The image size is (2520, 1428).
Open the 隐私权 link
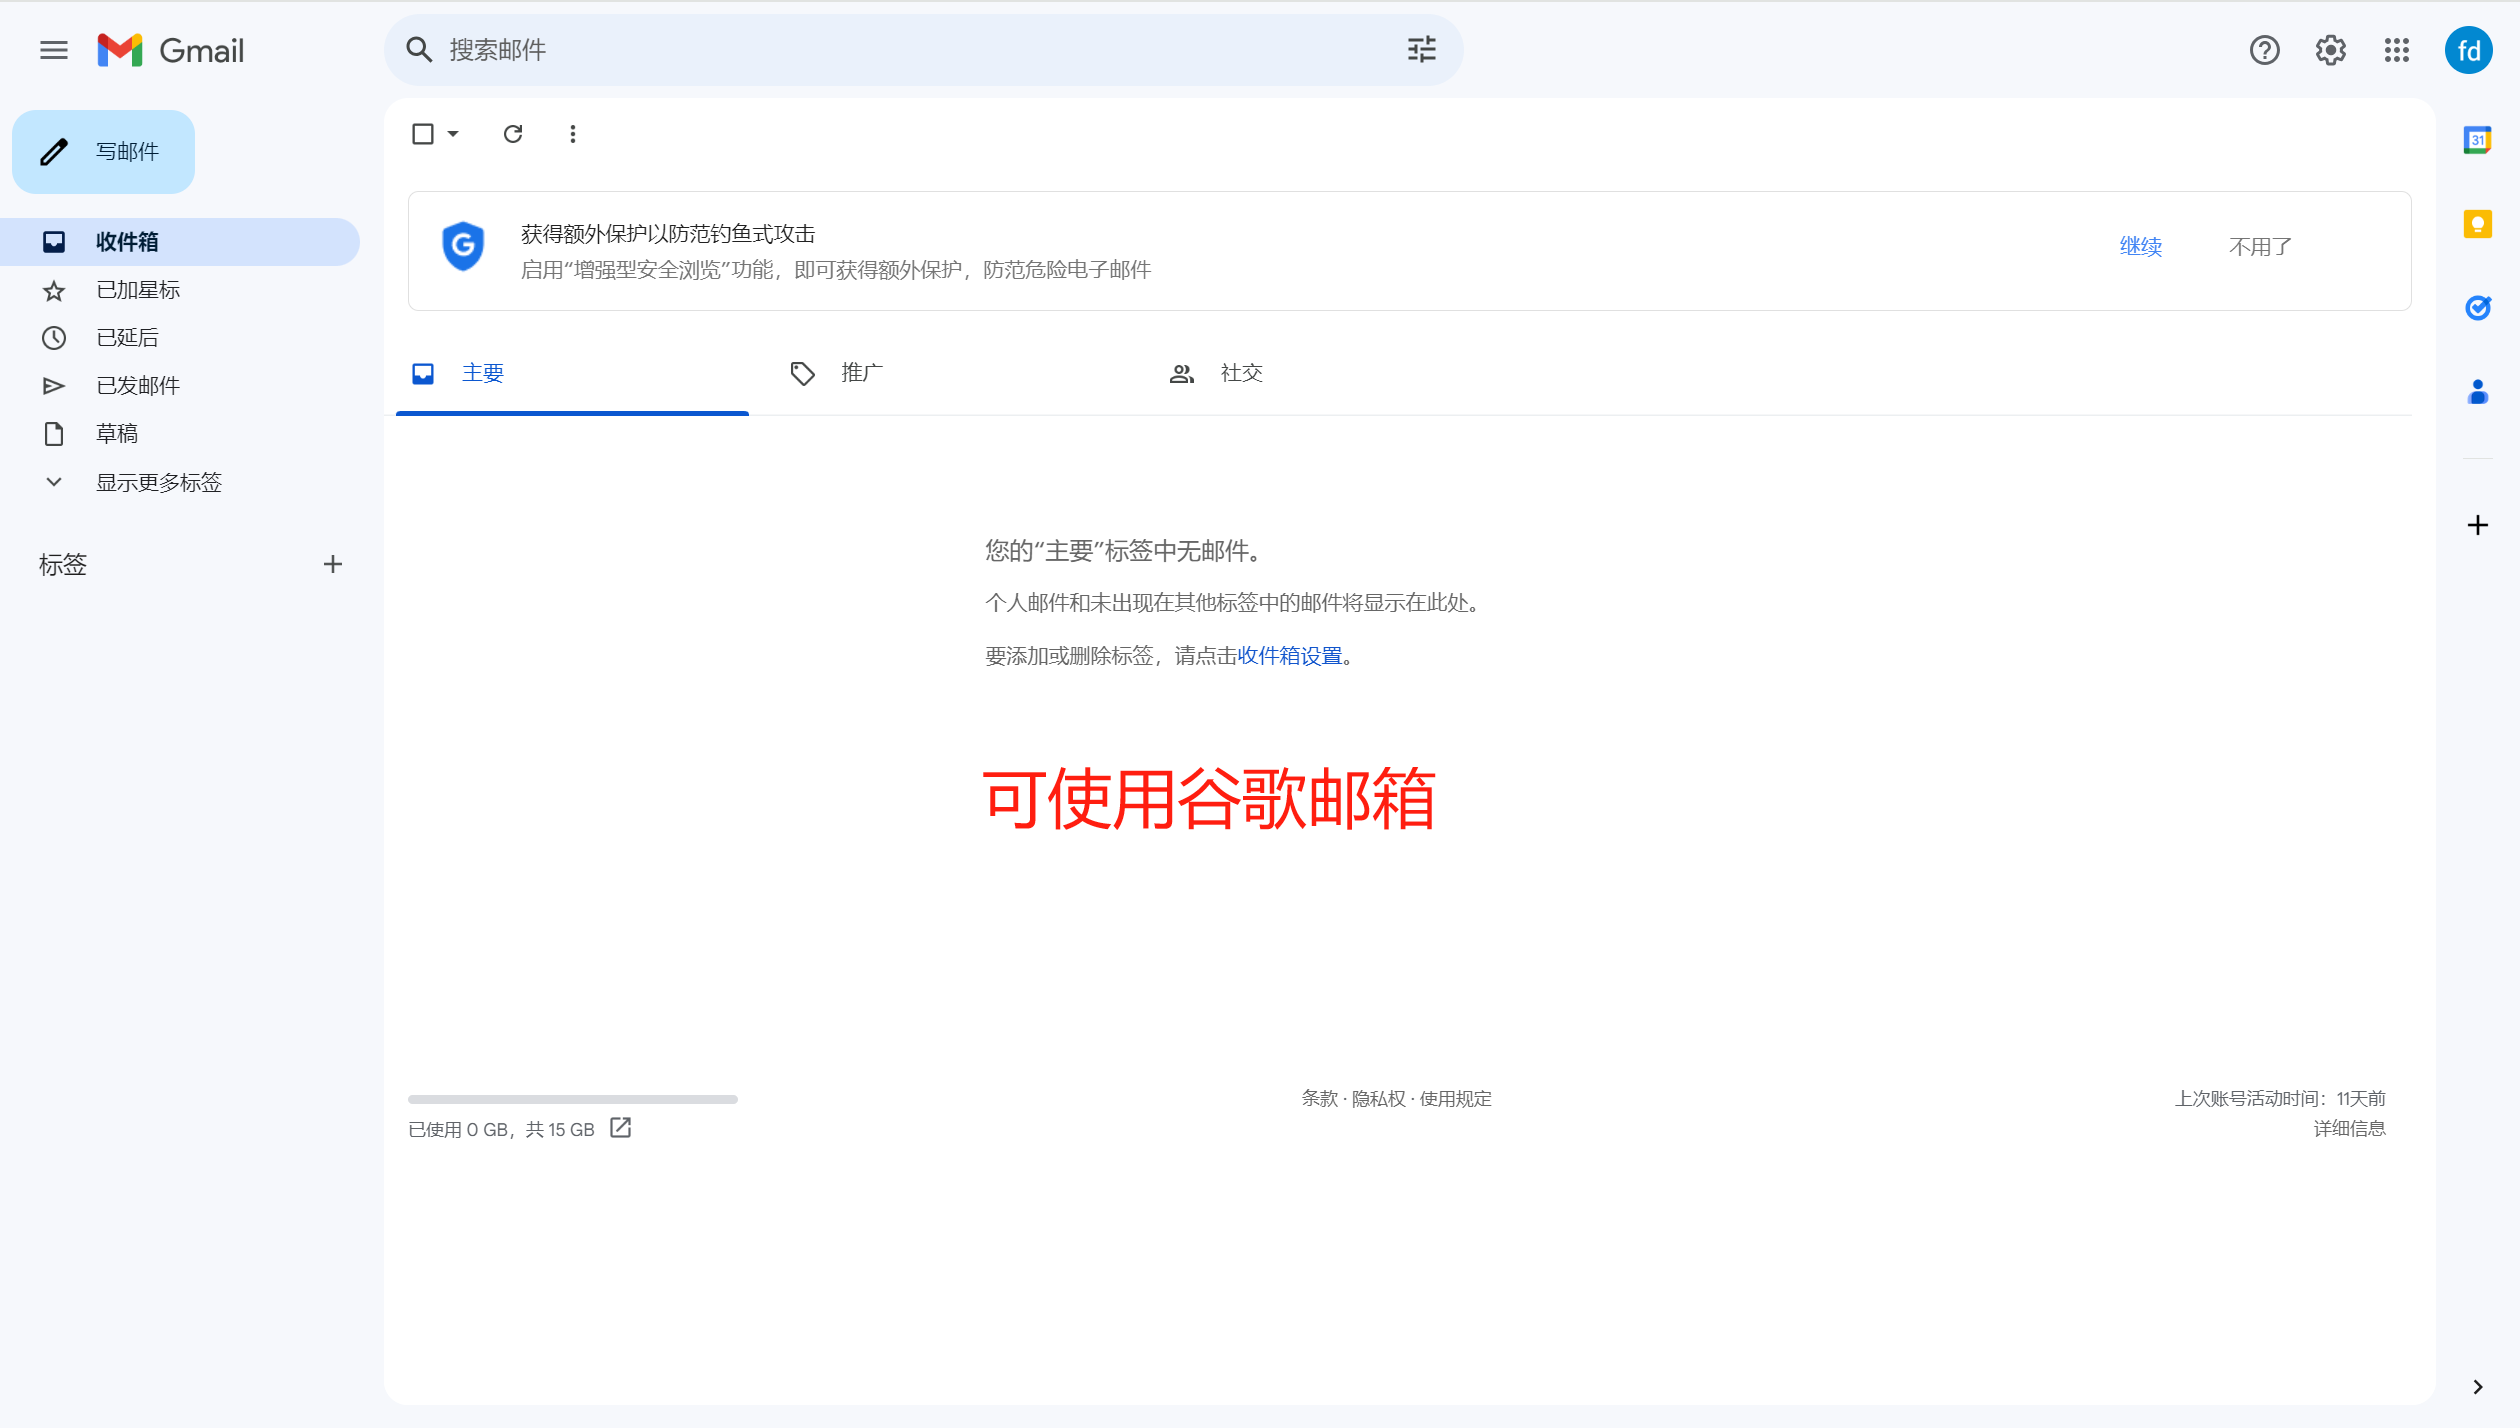pos(1378,1098)
